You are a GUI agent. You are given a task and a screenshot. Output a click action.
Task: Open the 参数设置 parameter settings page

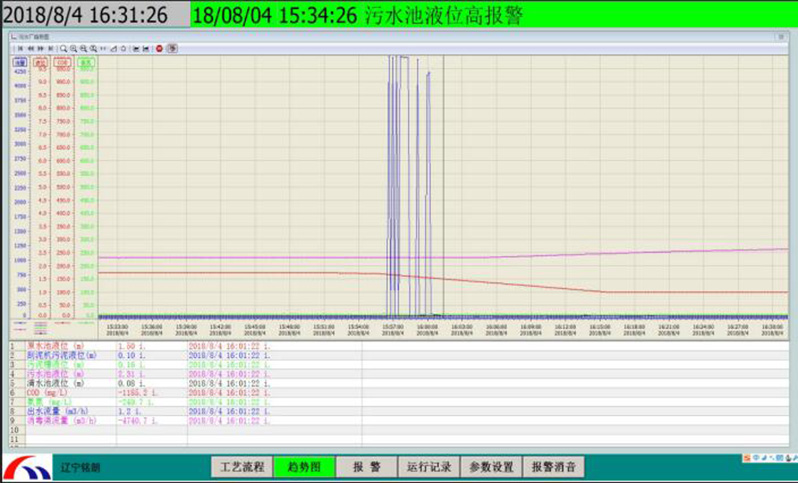coord(490,467)
